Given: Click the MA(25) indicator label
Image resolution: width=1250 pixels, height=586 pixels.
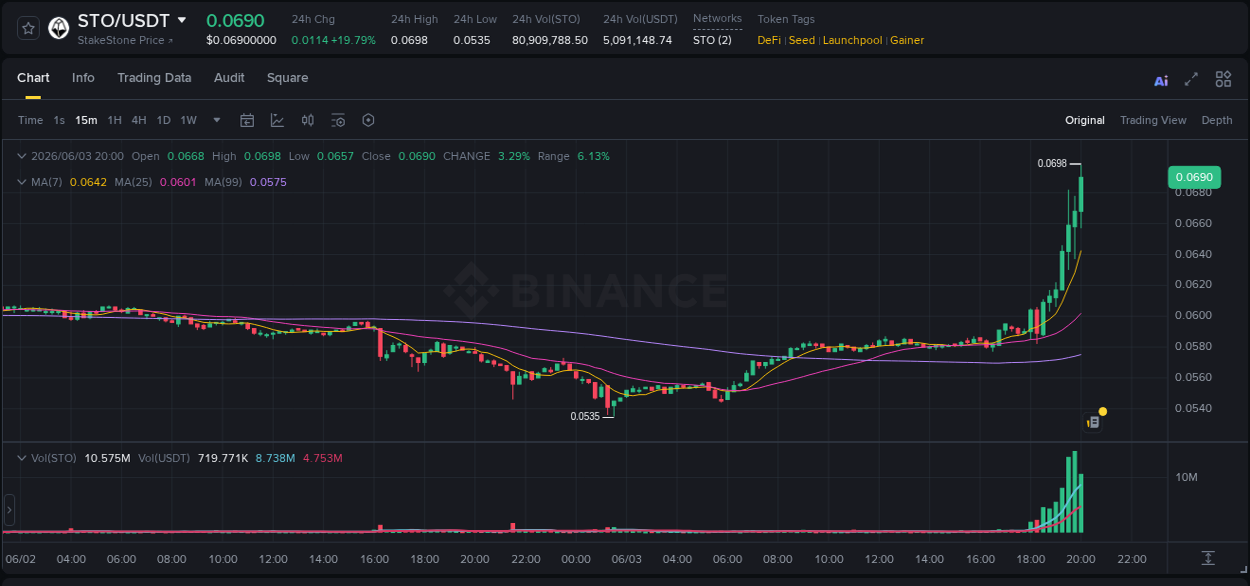Looking at the screenshot, I should click(x=133, y=182).
